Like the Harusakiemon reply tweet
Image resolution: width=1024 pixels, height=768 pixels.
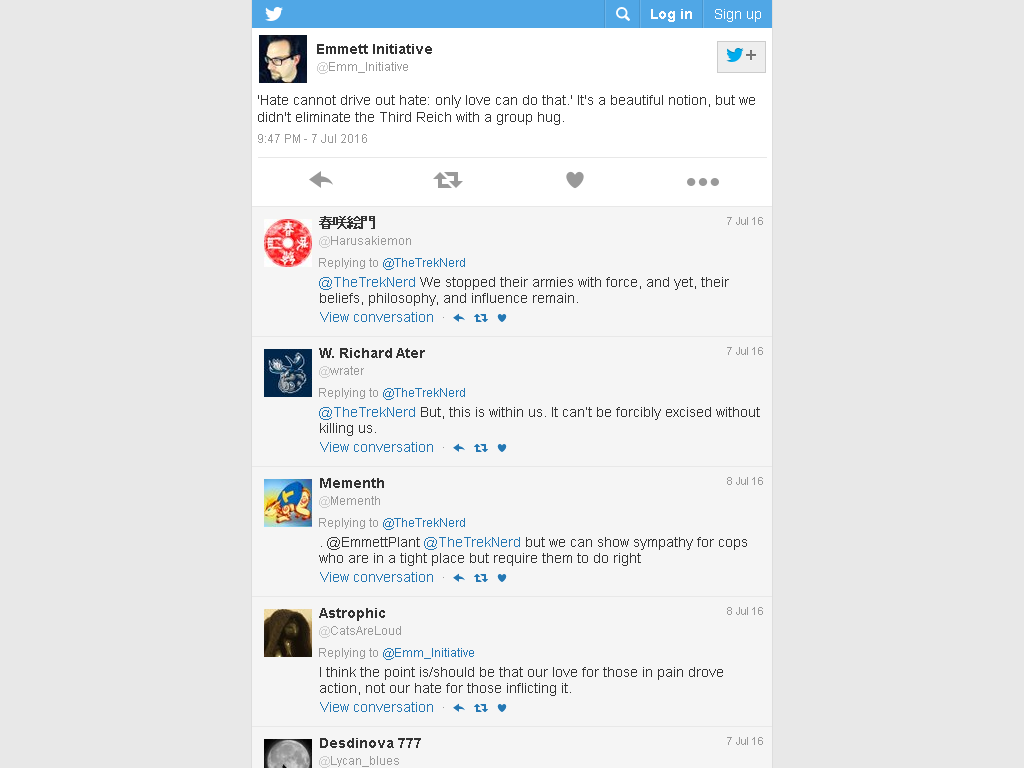click(502, 318)
